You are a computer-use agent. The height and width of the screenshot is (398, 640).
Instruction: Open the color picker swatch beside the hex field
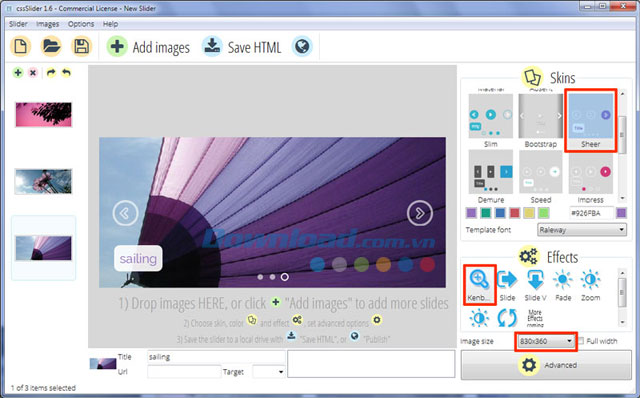(x=621, y=213)
